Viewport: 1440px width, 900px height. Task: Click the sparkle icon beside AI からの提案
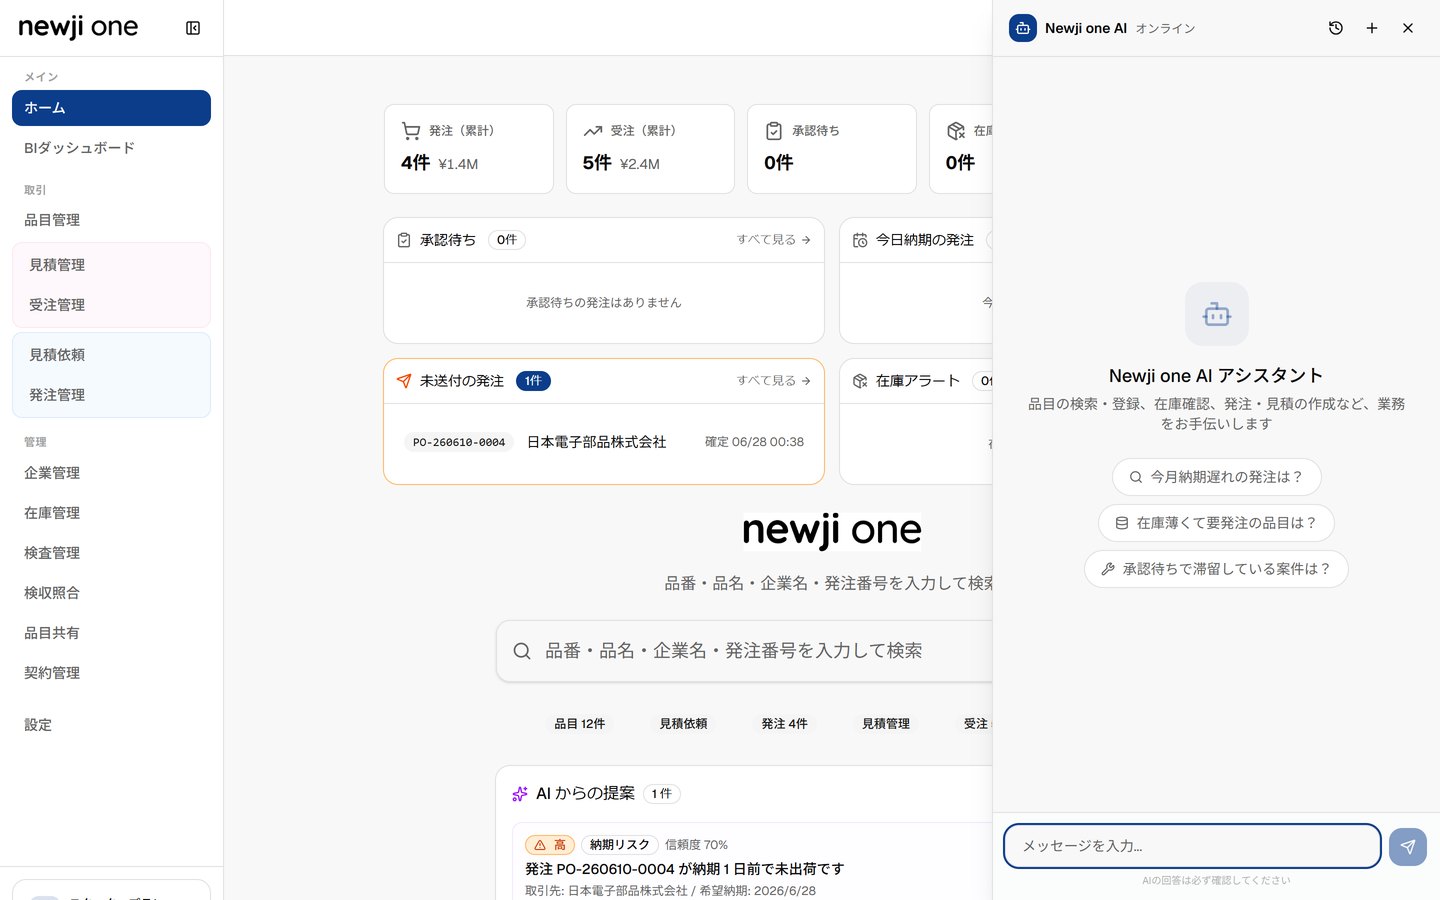(x=520, y=794)
